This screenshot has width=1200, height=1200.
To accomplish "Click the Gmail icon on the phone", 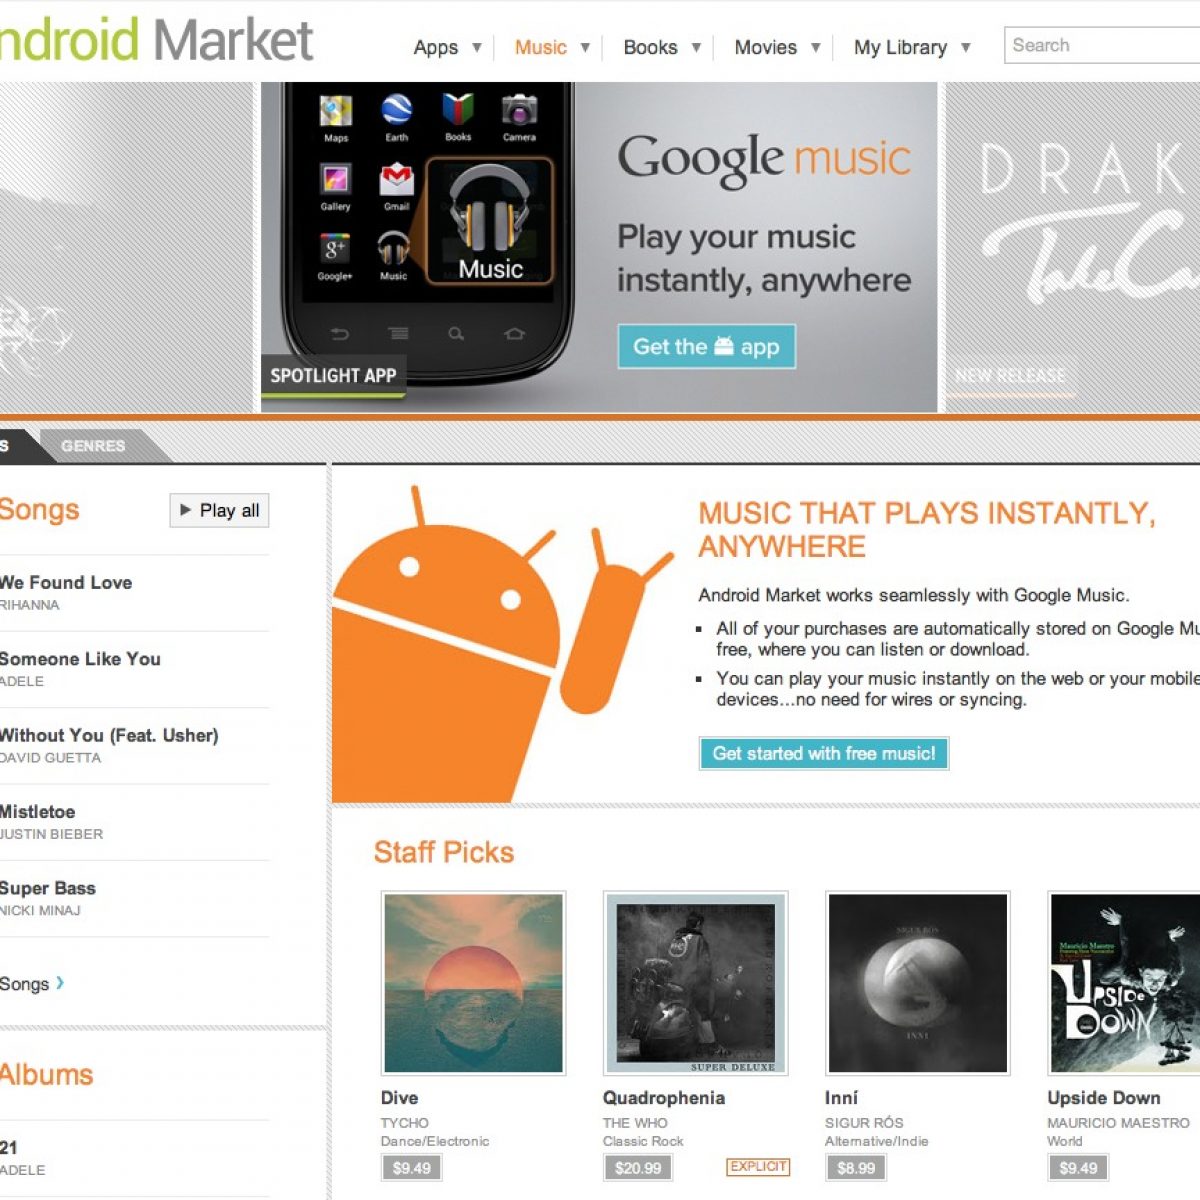I will (x=397, y=180).
